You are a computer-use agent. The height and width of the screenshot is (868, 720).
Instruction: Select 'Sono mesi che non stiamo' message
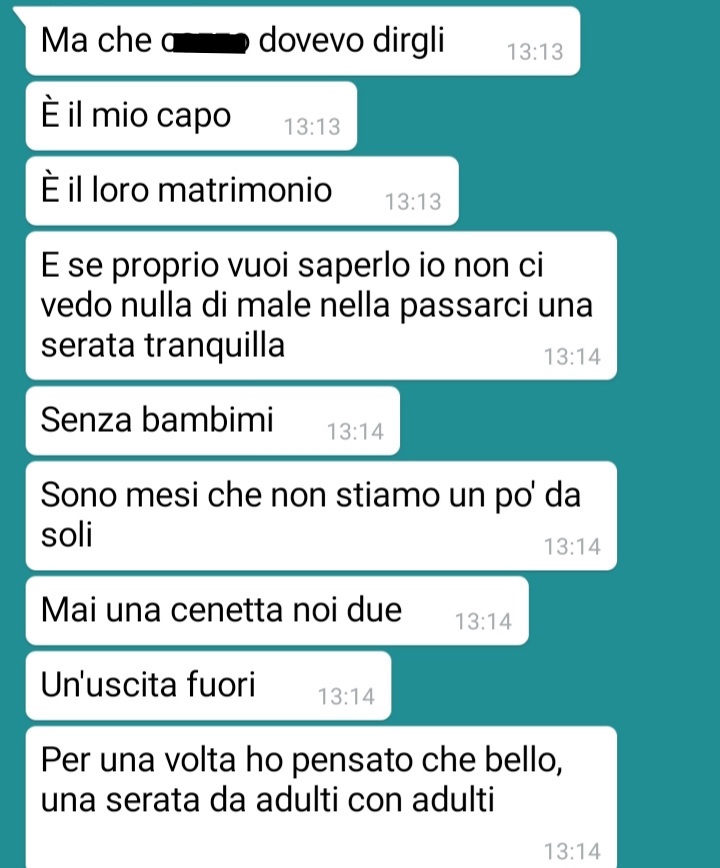(321, 515)
